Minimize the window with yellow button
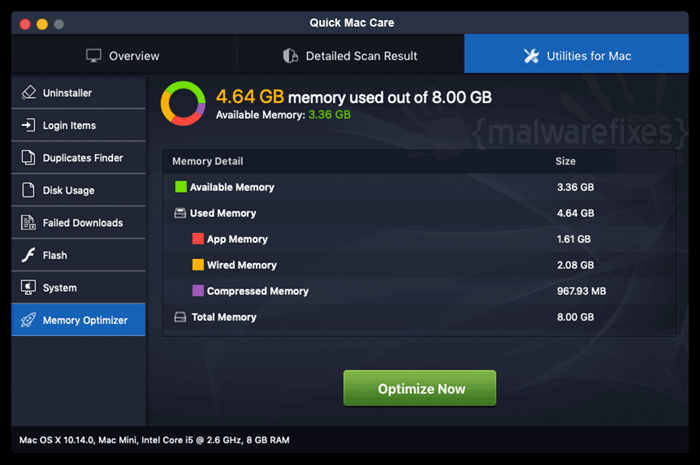 (x=42, y=24)
